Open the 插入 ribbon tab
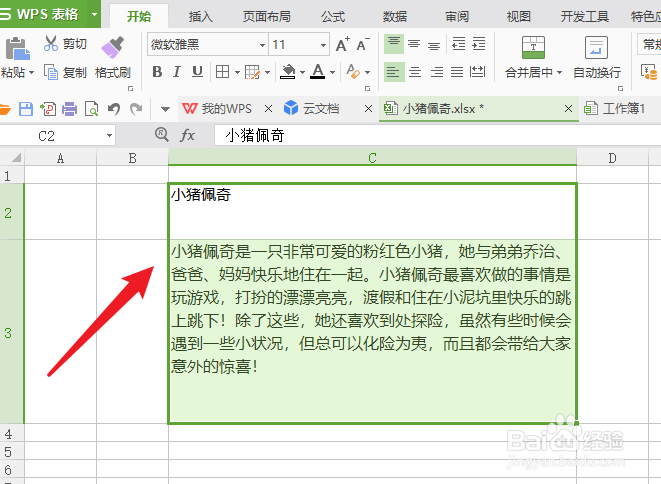Screen dimensions: 661x484 [x=201, y=16]
